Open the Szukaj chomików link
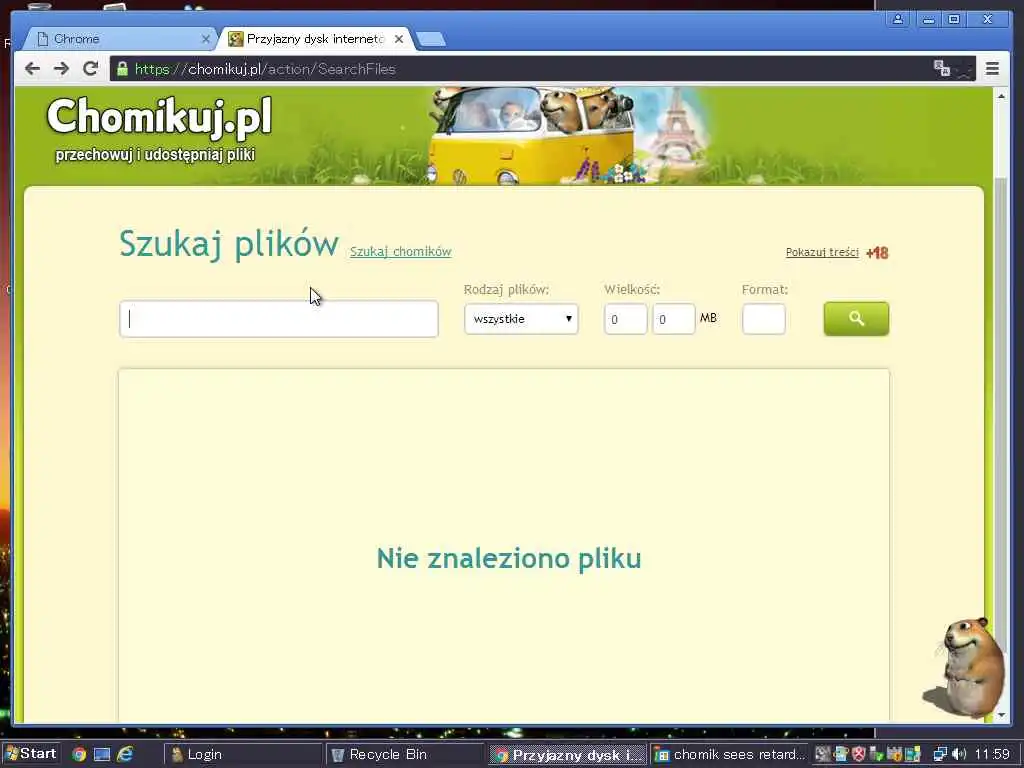The height and width of the screenshot is (768, 1024). 400,251
